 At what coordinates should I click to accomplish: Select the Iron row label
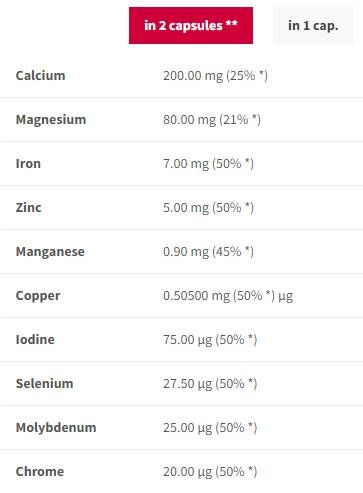click(28, 164)
